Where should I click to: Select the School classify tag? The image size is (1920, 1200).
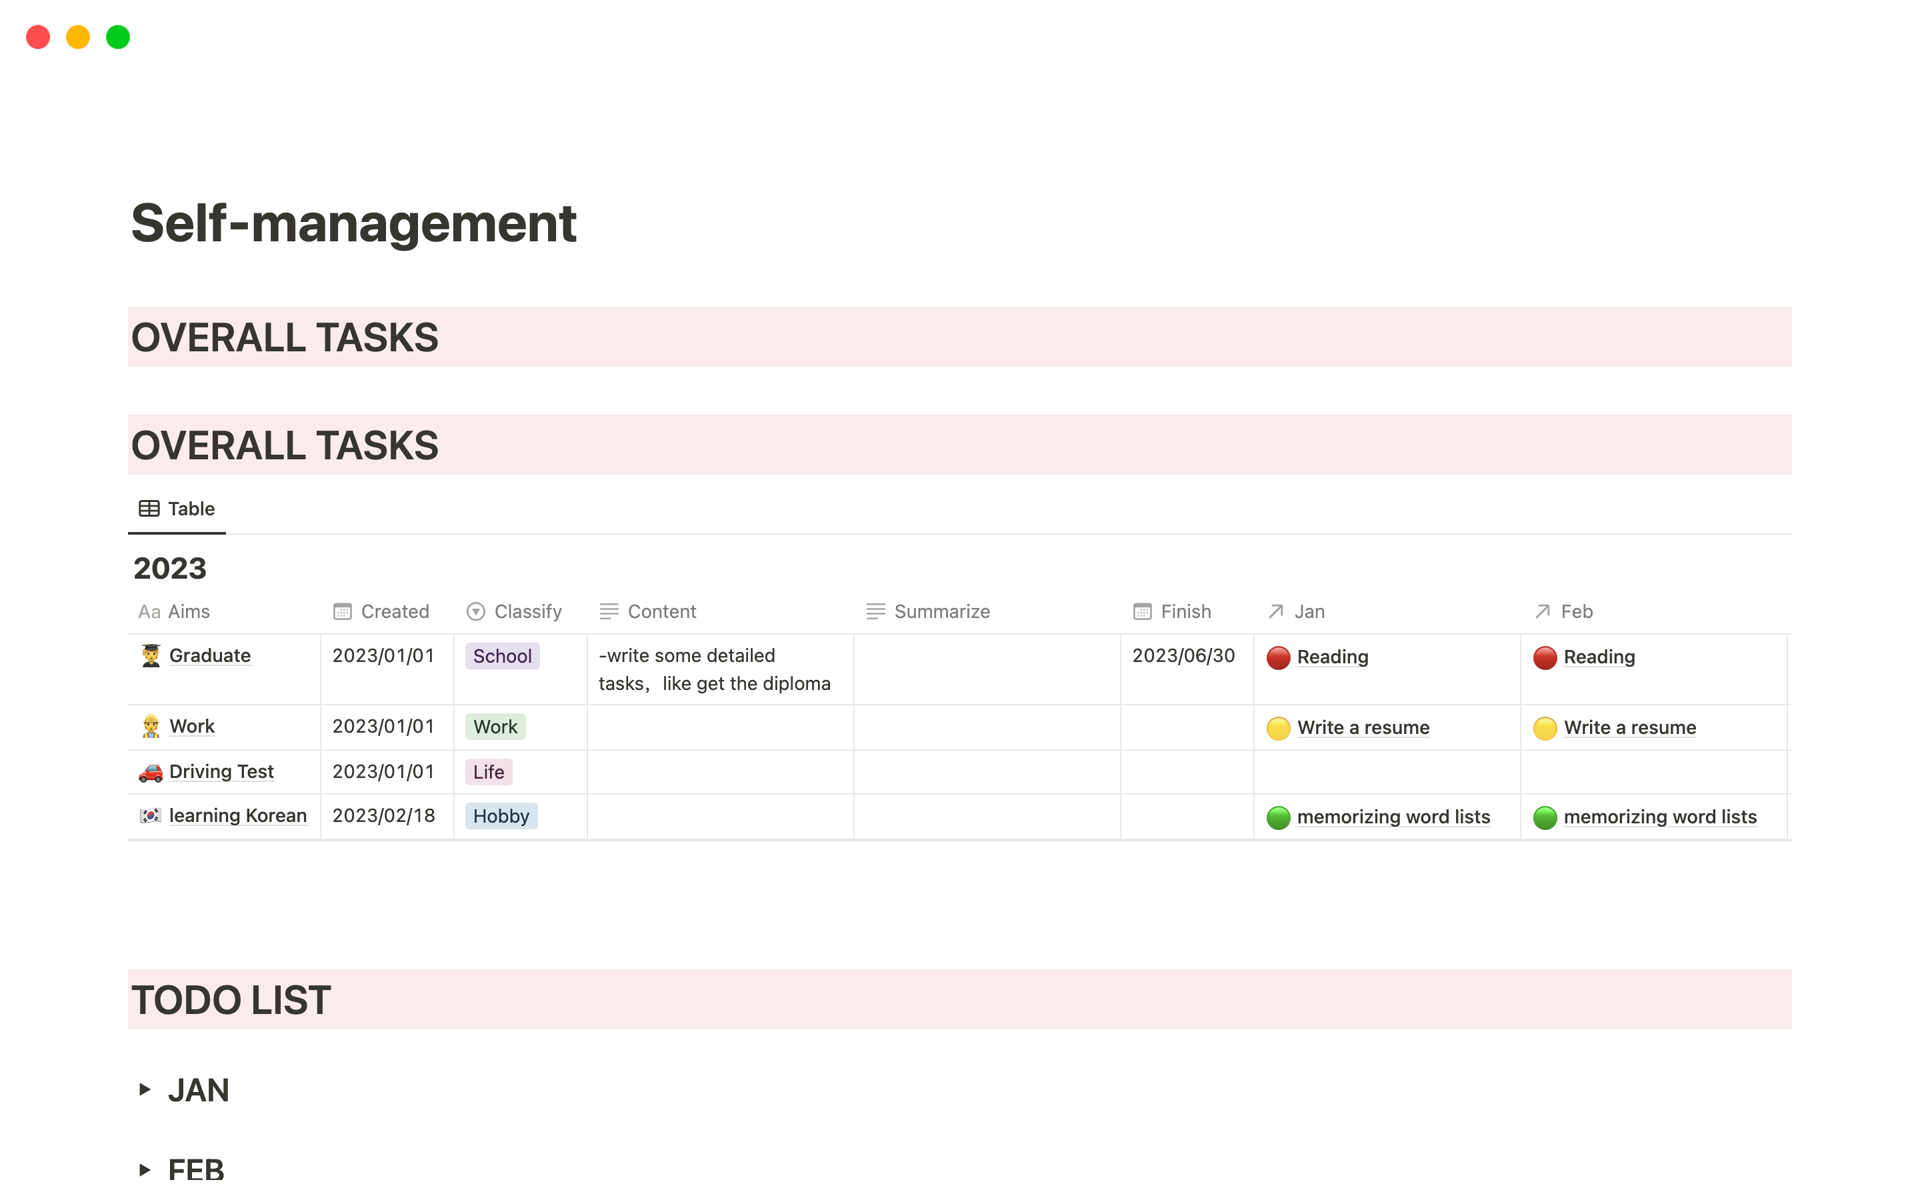(x=500, y=654)
